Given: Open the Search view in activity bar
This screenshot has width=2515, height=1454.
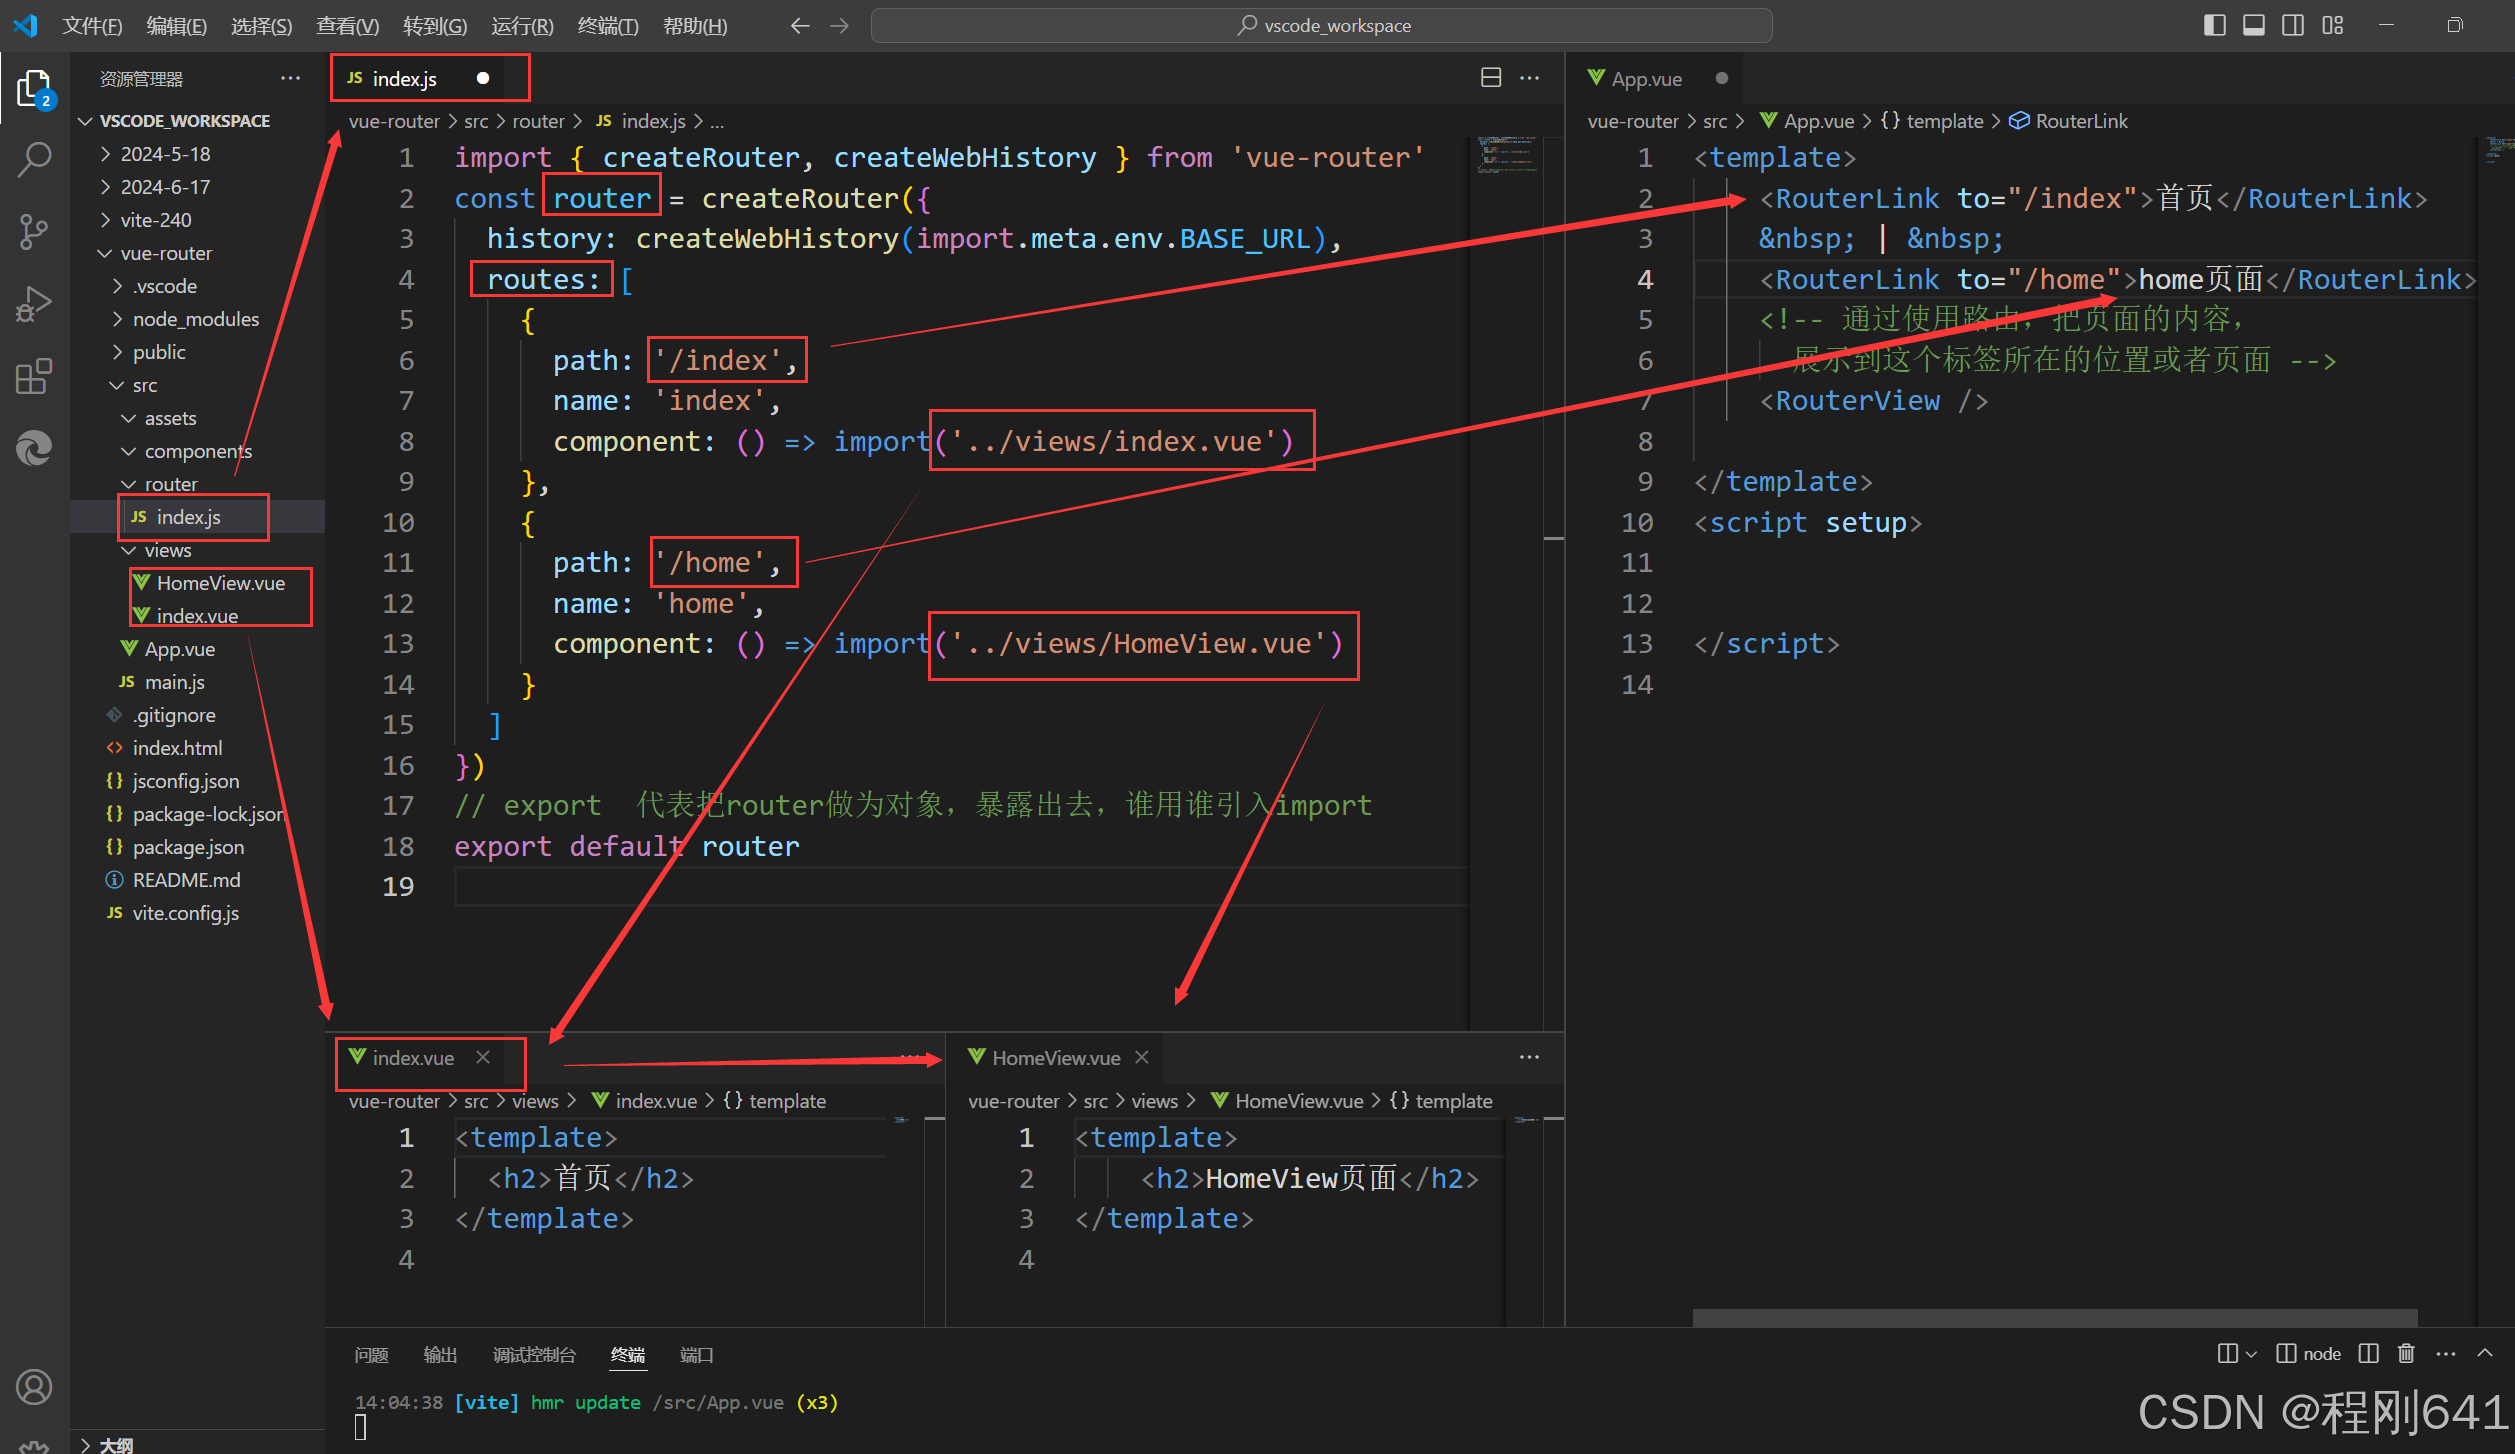Looking at the screenshot, I should (x=34, y=159).
